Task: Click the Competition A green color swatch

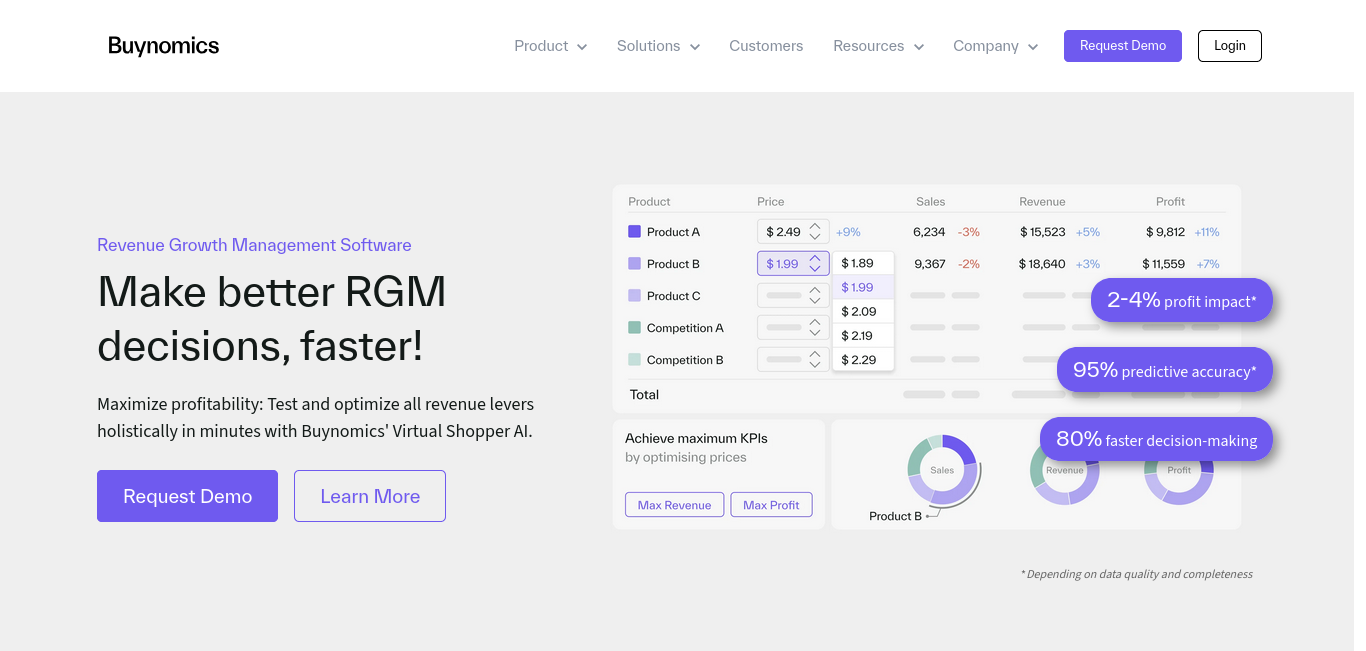Action: click(x=634, y=327)
